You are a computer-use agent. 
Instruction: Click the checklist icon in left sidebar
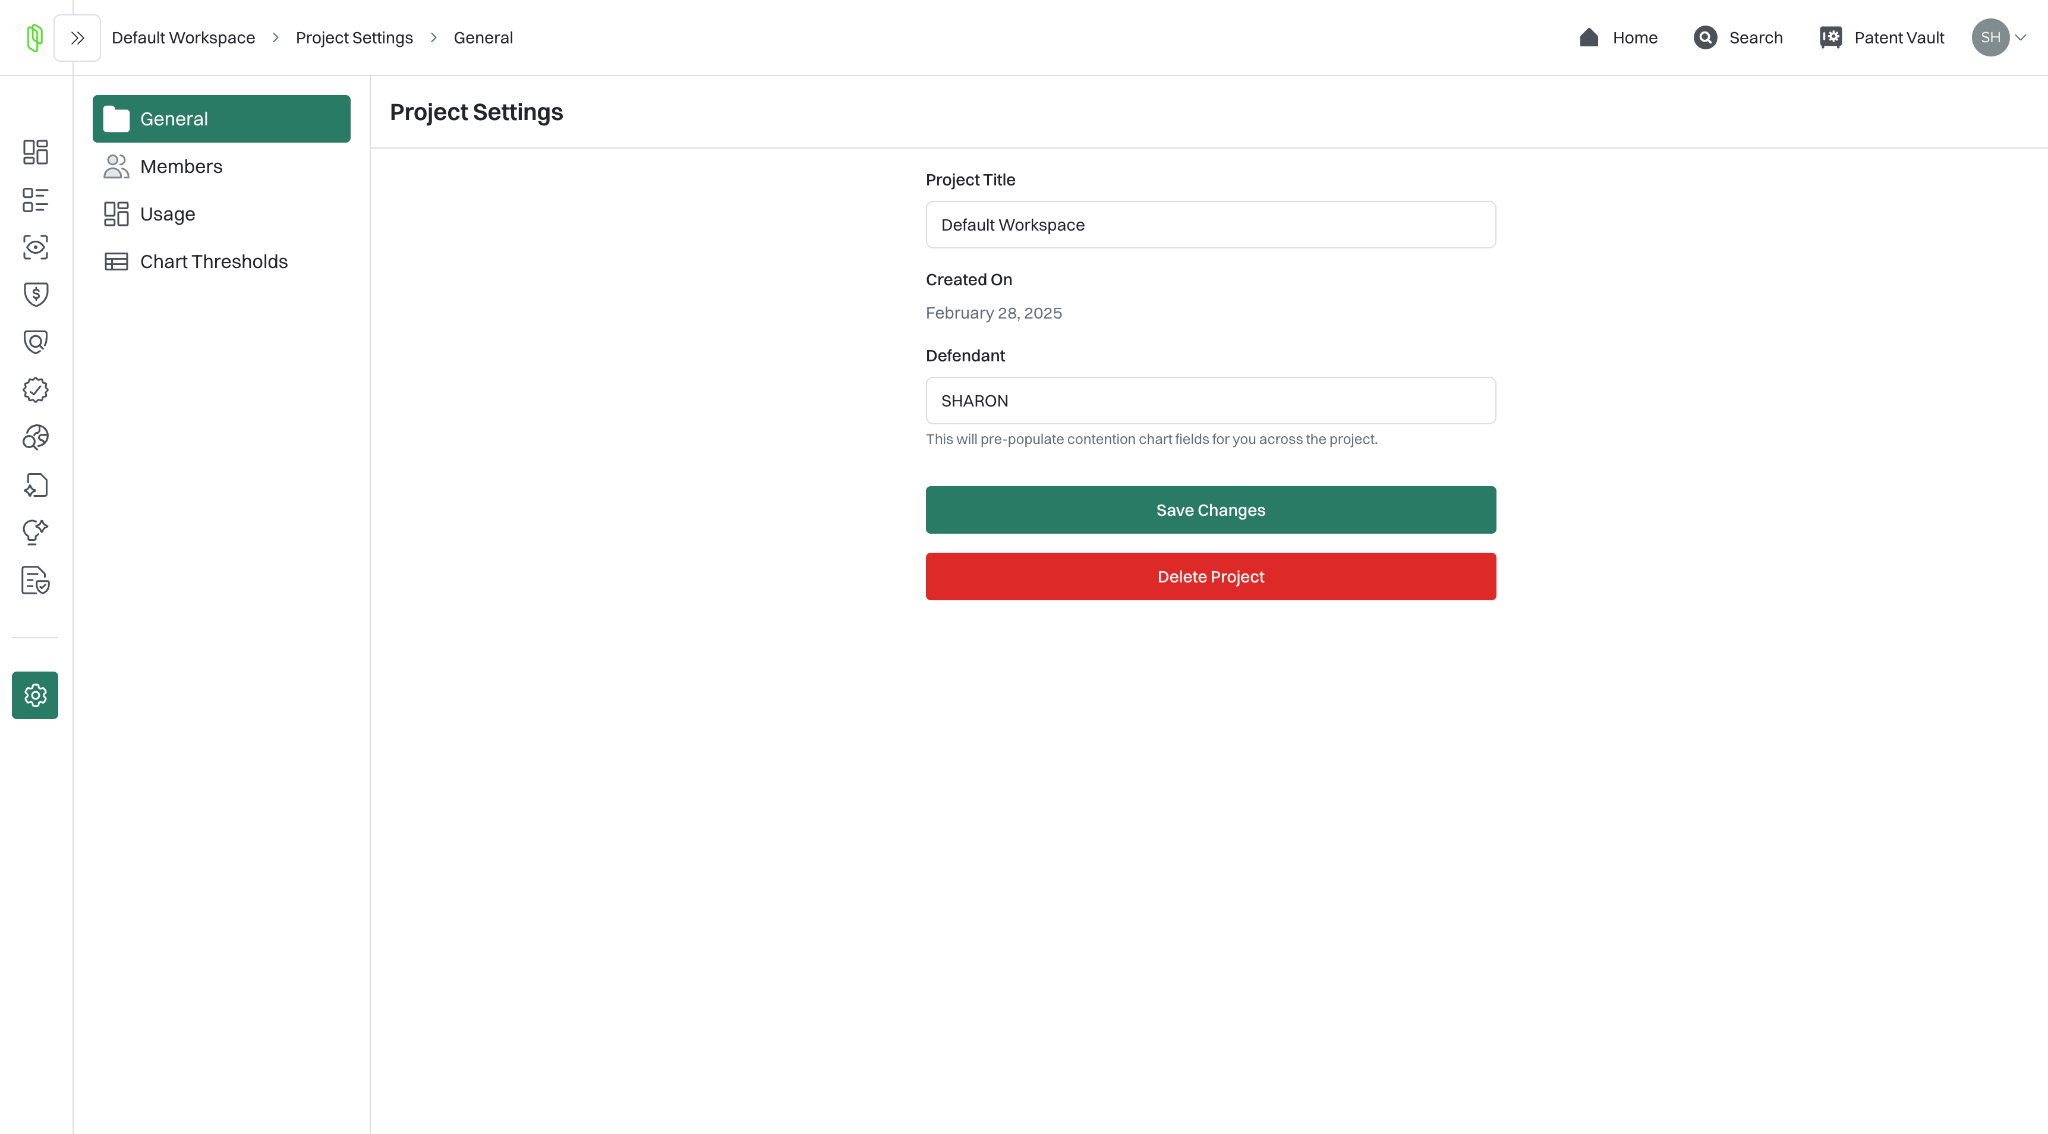point(35,200)
